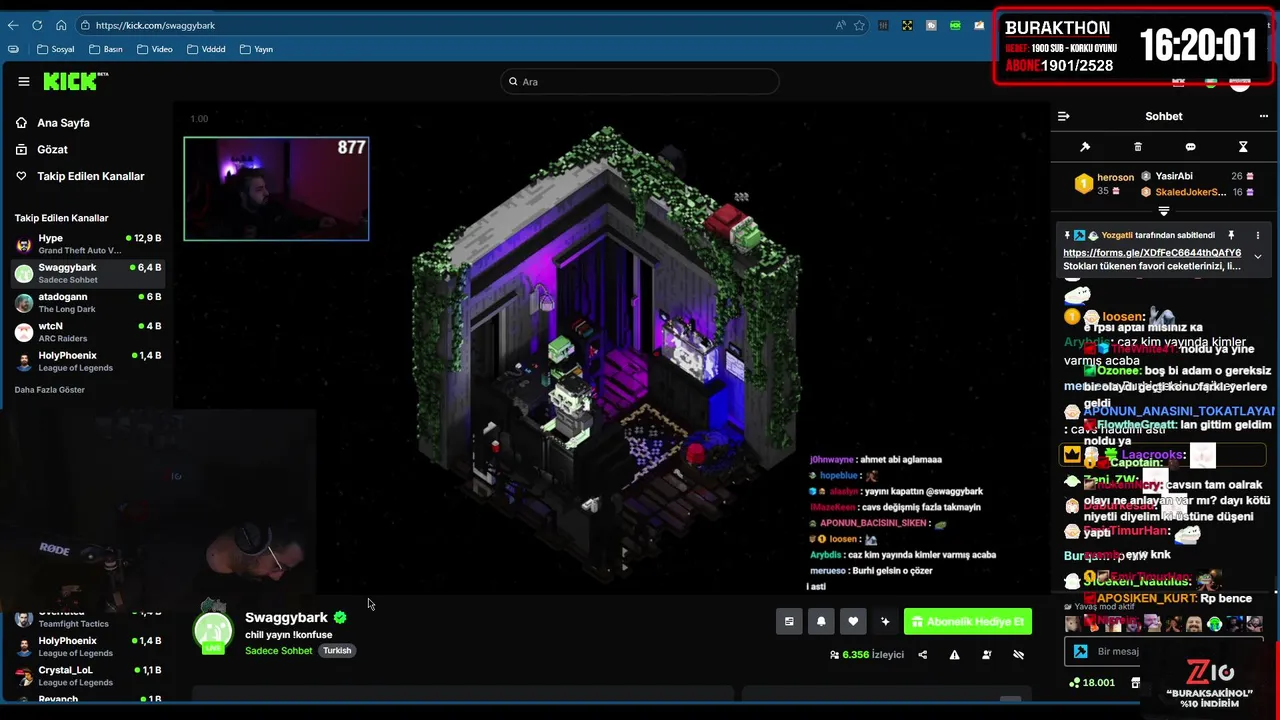Expand pinned message chevron
Screen dimensions: 1280x720
1258,257
